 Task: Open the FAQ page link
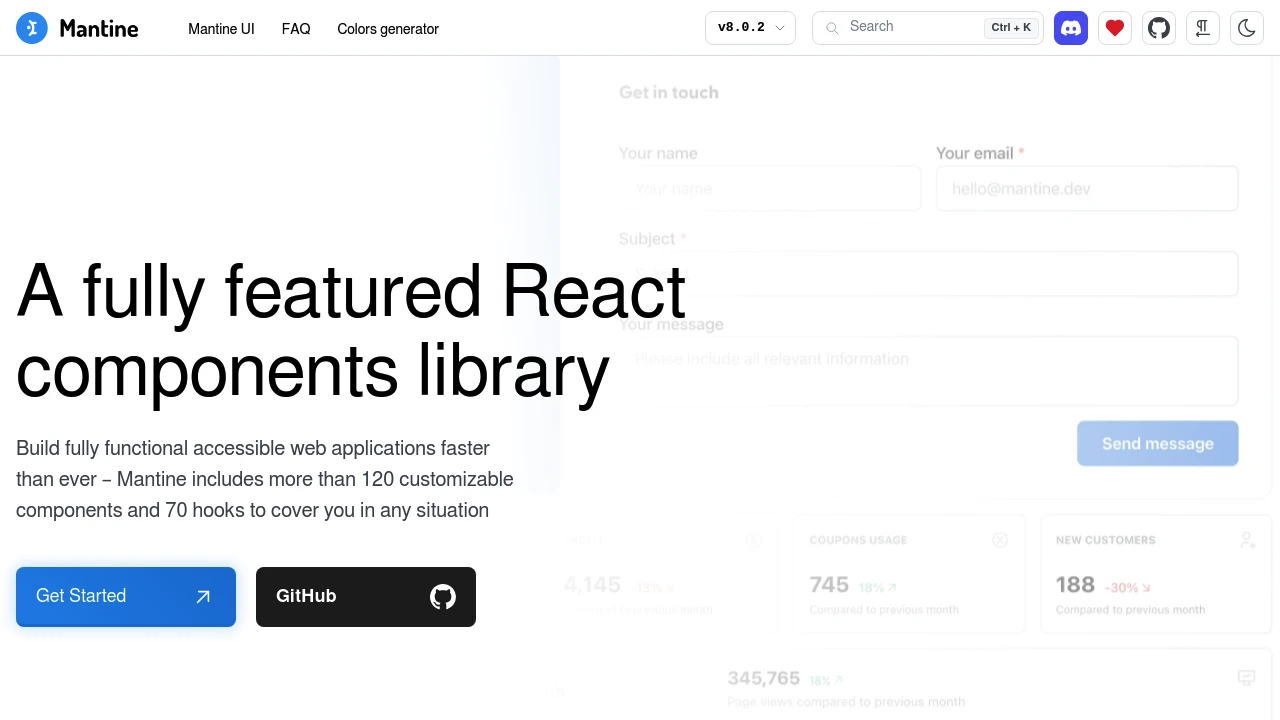tap(296, 29)
